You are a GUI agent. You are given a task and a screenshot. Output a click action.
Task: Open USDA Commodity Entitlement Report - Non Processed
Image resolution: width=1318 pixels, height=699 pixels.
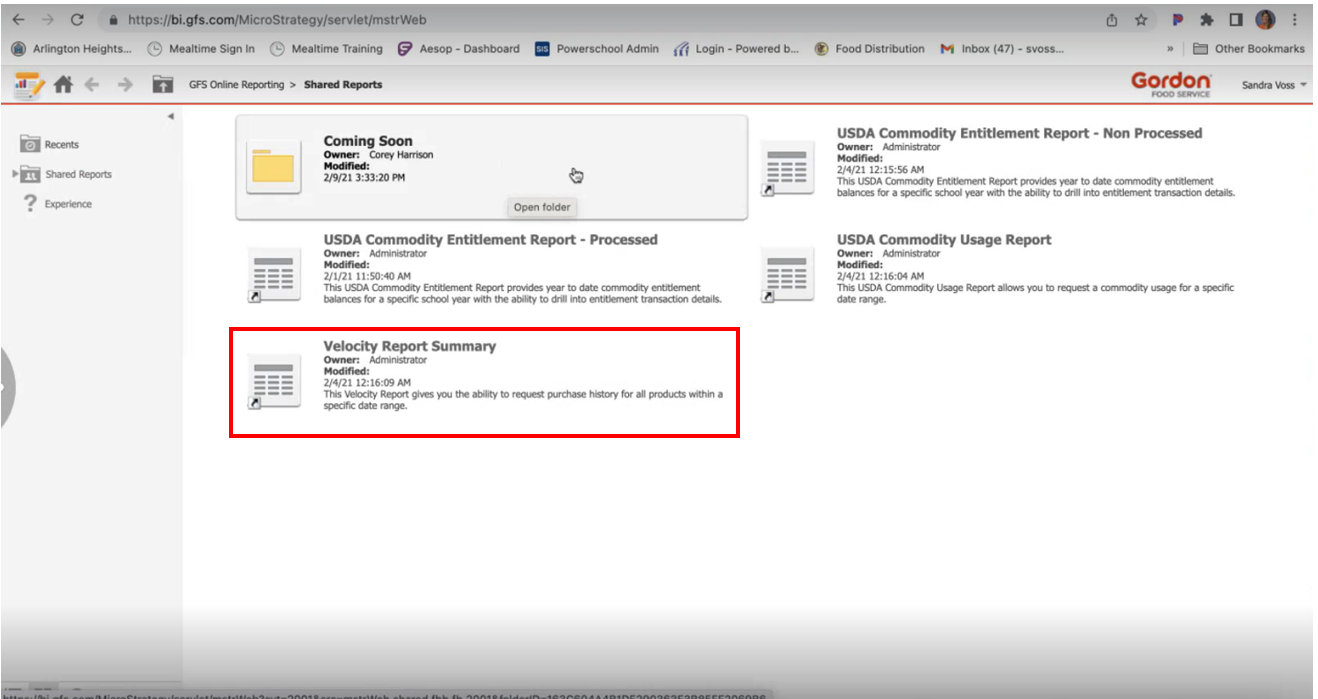(1019, 133)
